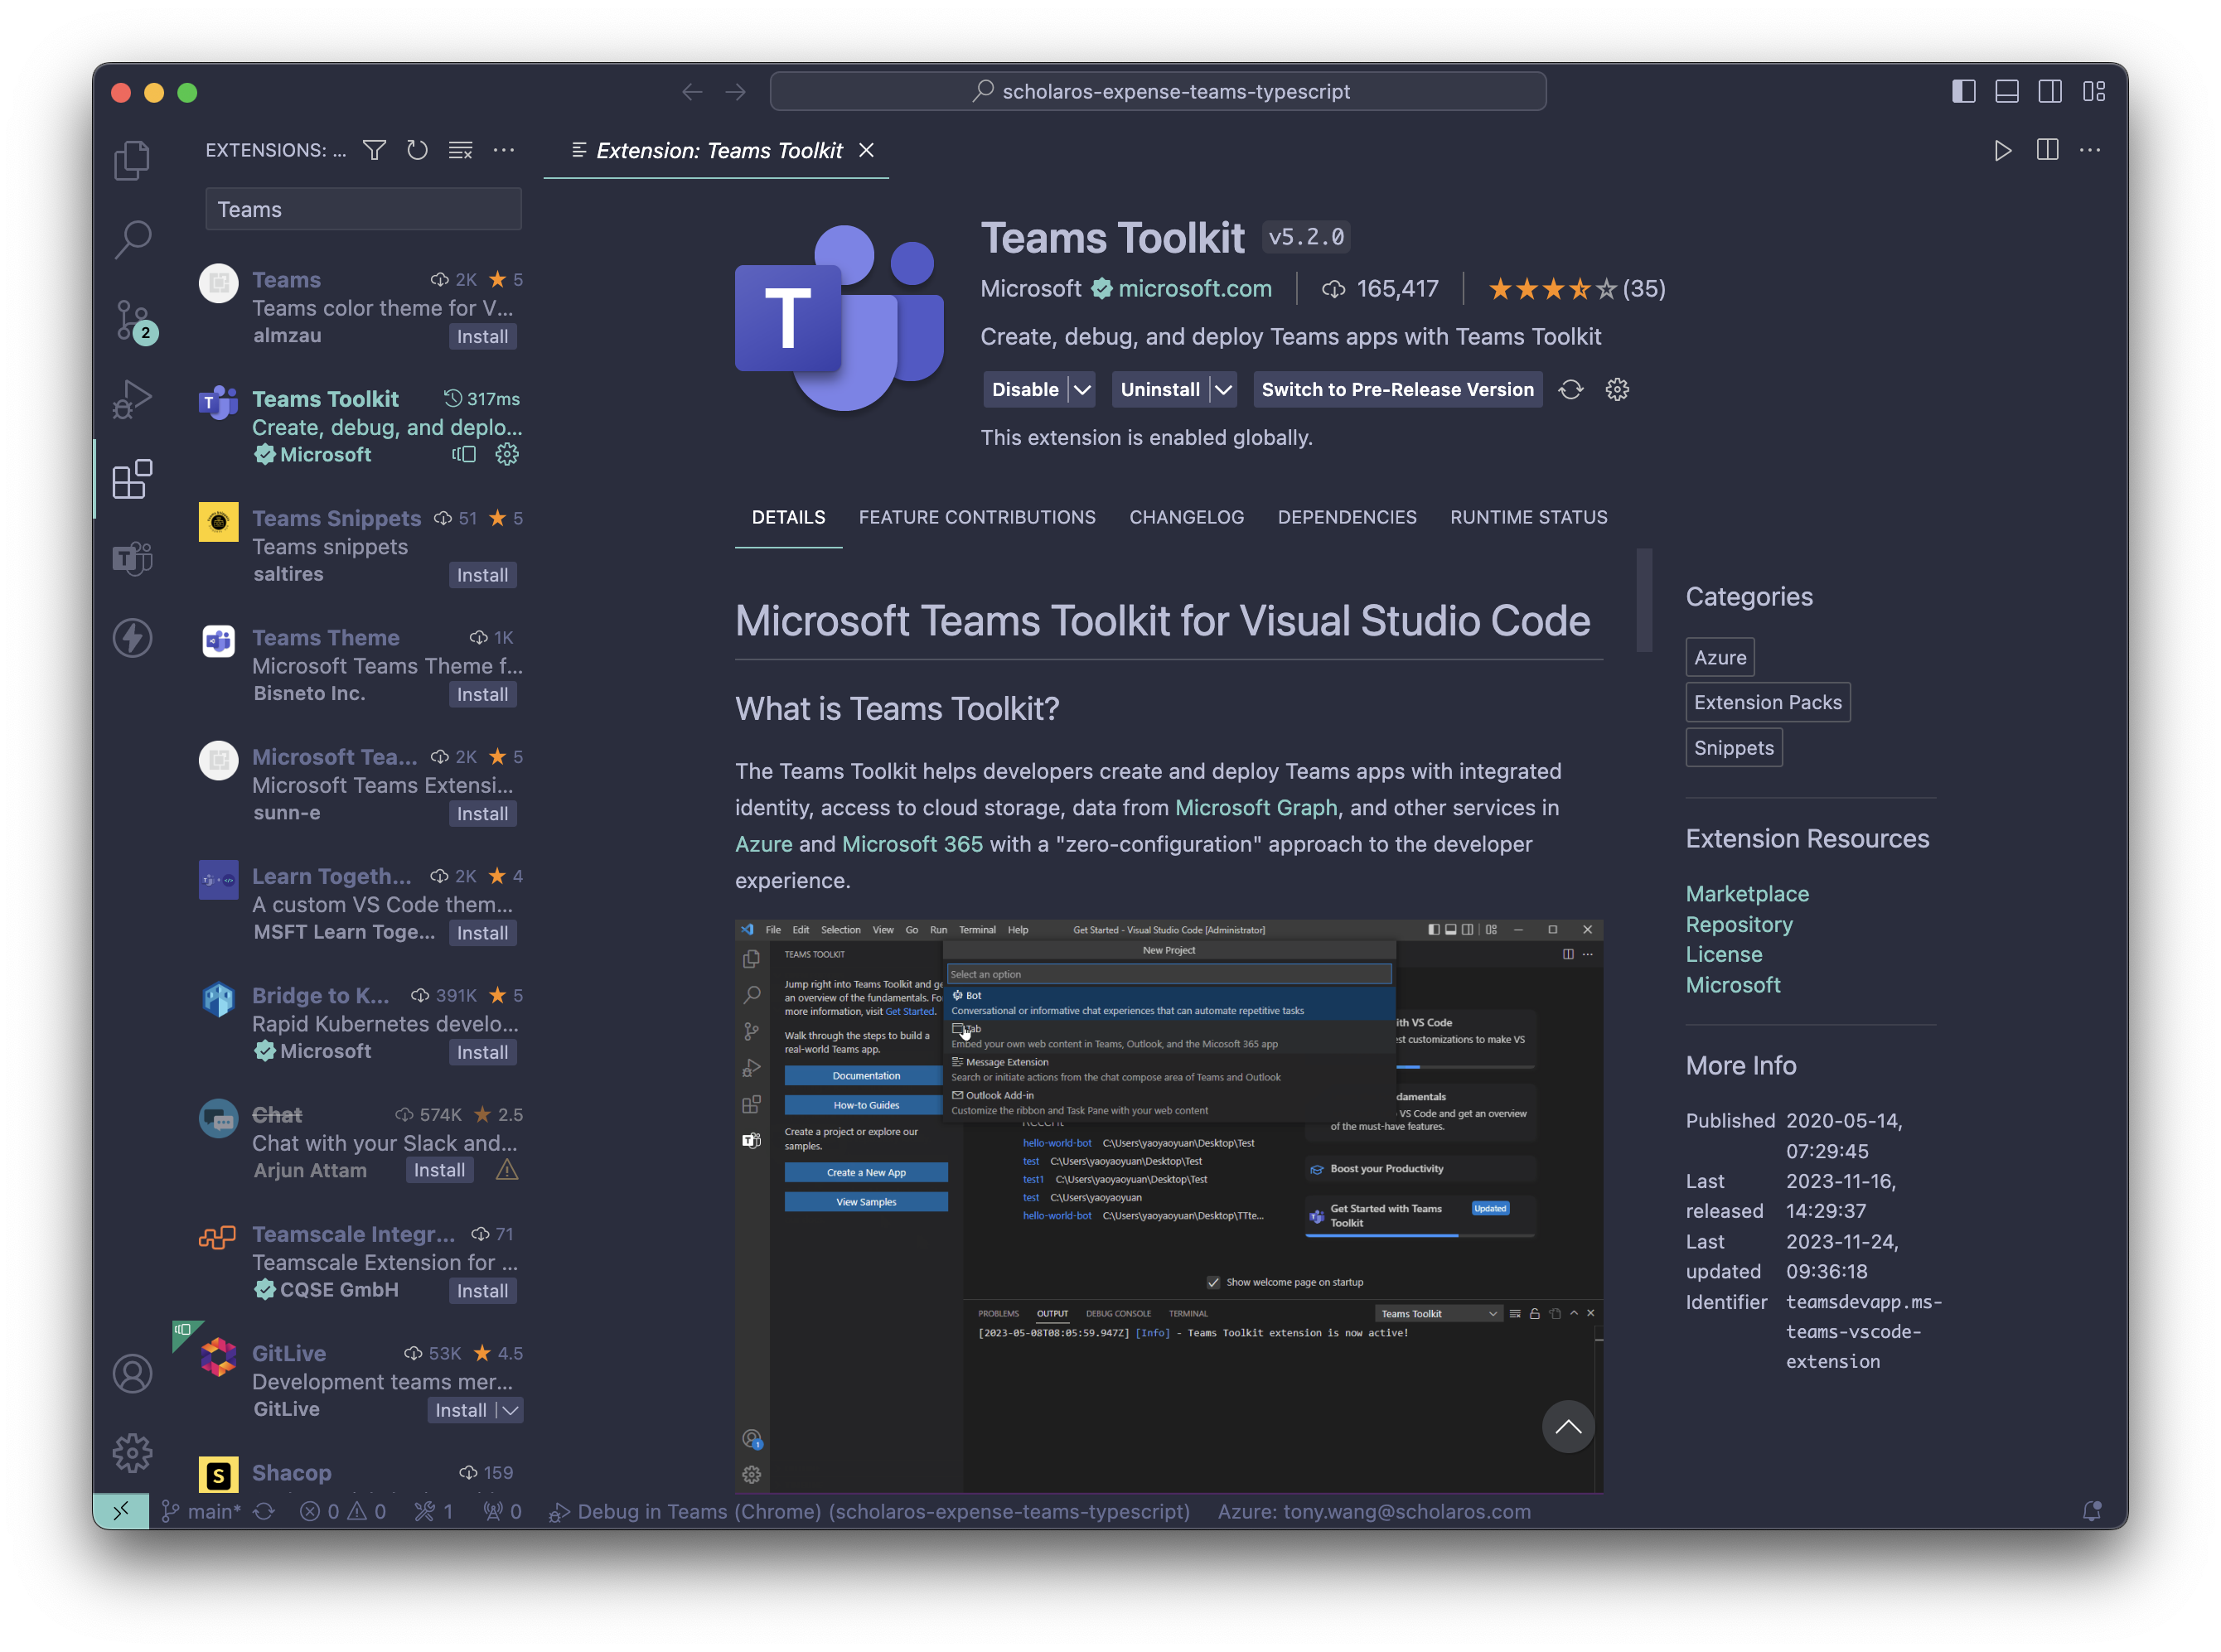Toggle the primary side bar layout icon
The image size is (2221, 1652).
(1964, 92)
